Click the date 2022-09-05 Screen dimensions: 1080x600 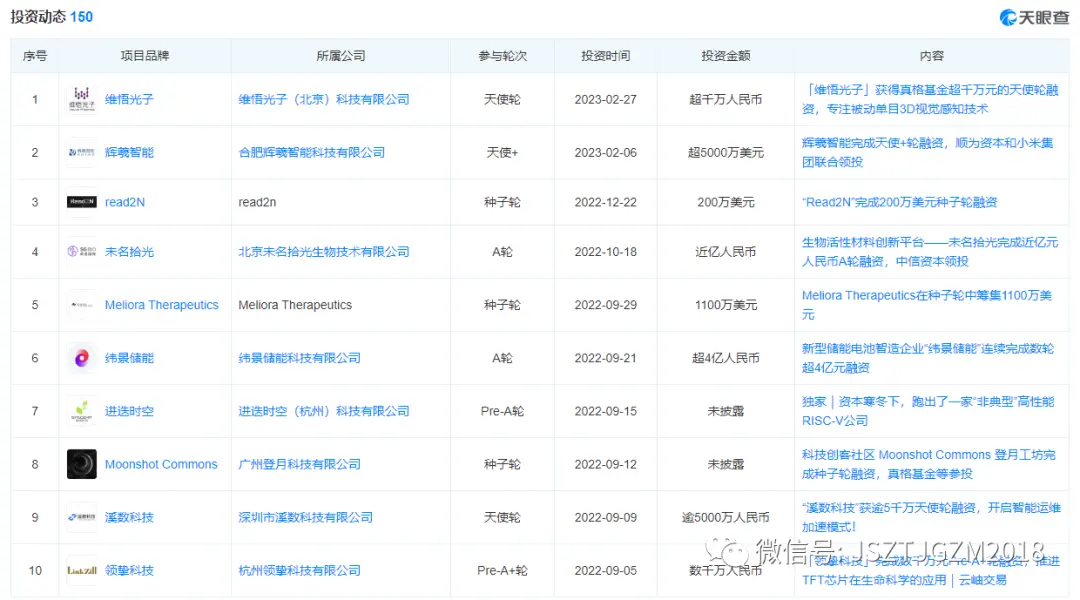click(605, 570)
